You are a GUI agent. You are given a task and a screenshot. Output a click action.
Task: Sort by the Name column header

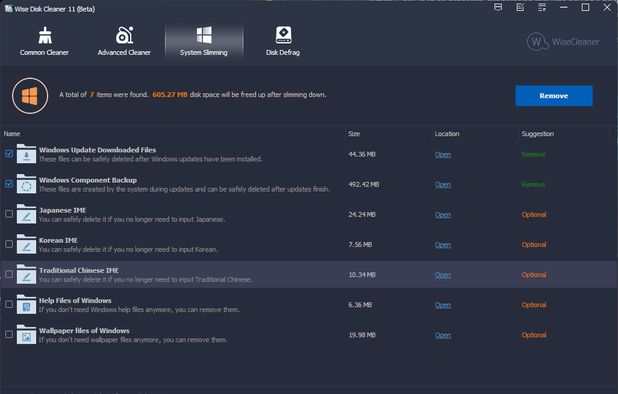point(12,134)
